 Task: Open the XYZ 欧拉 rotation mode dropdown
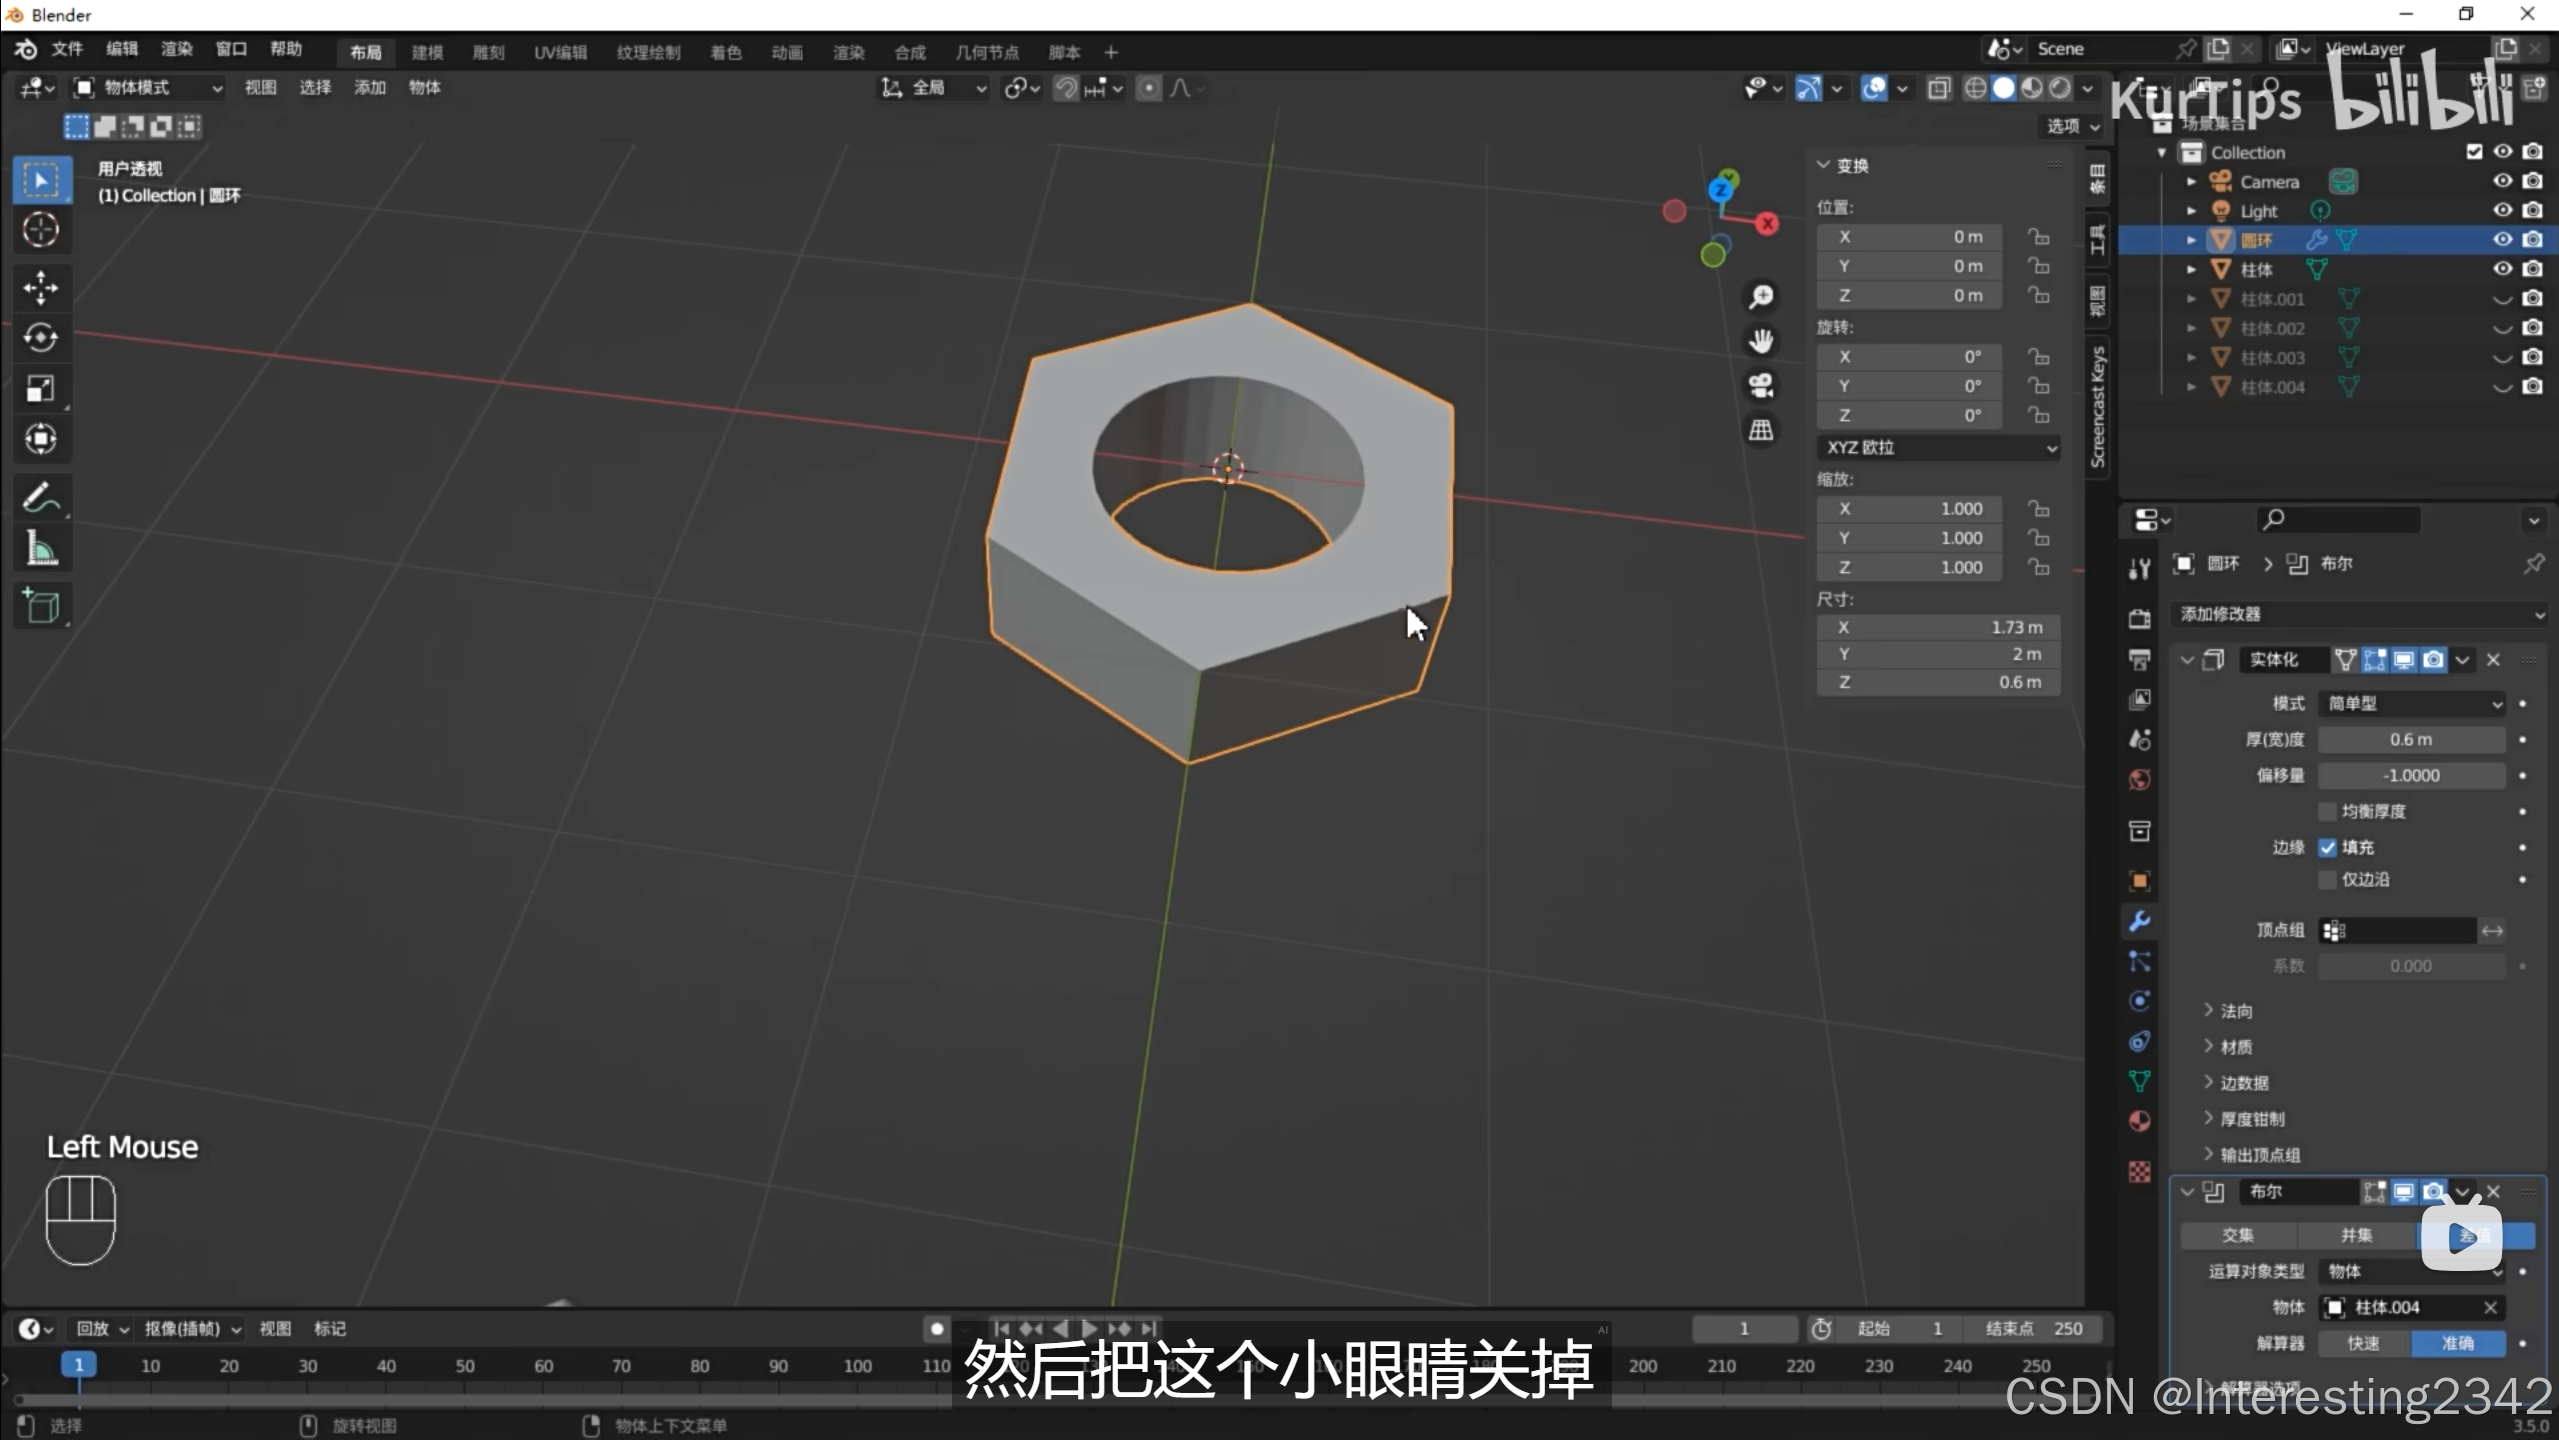point(1937,447)
